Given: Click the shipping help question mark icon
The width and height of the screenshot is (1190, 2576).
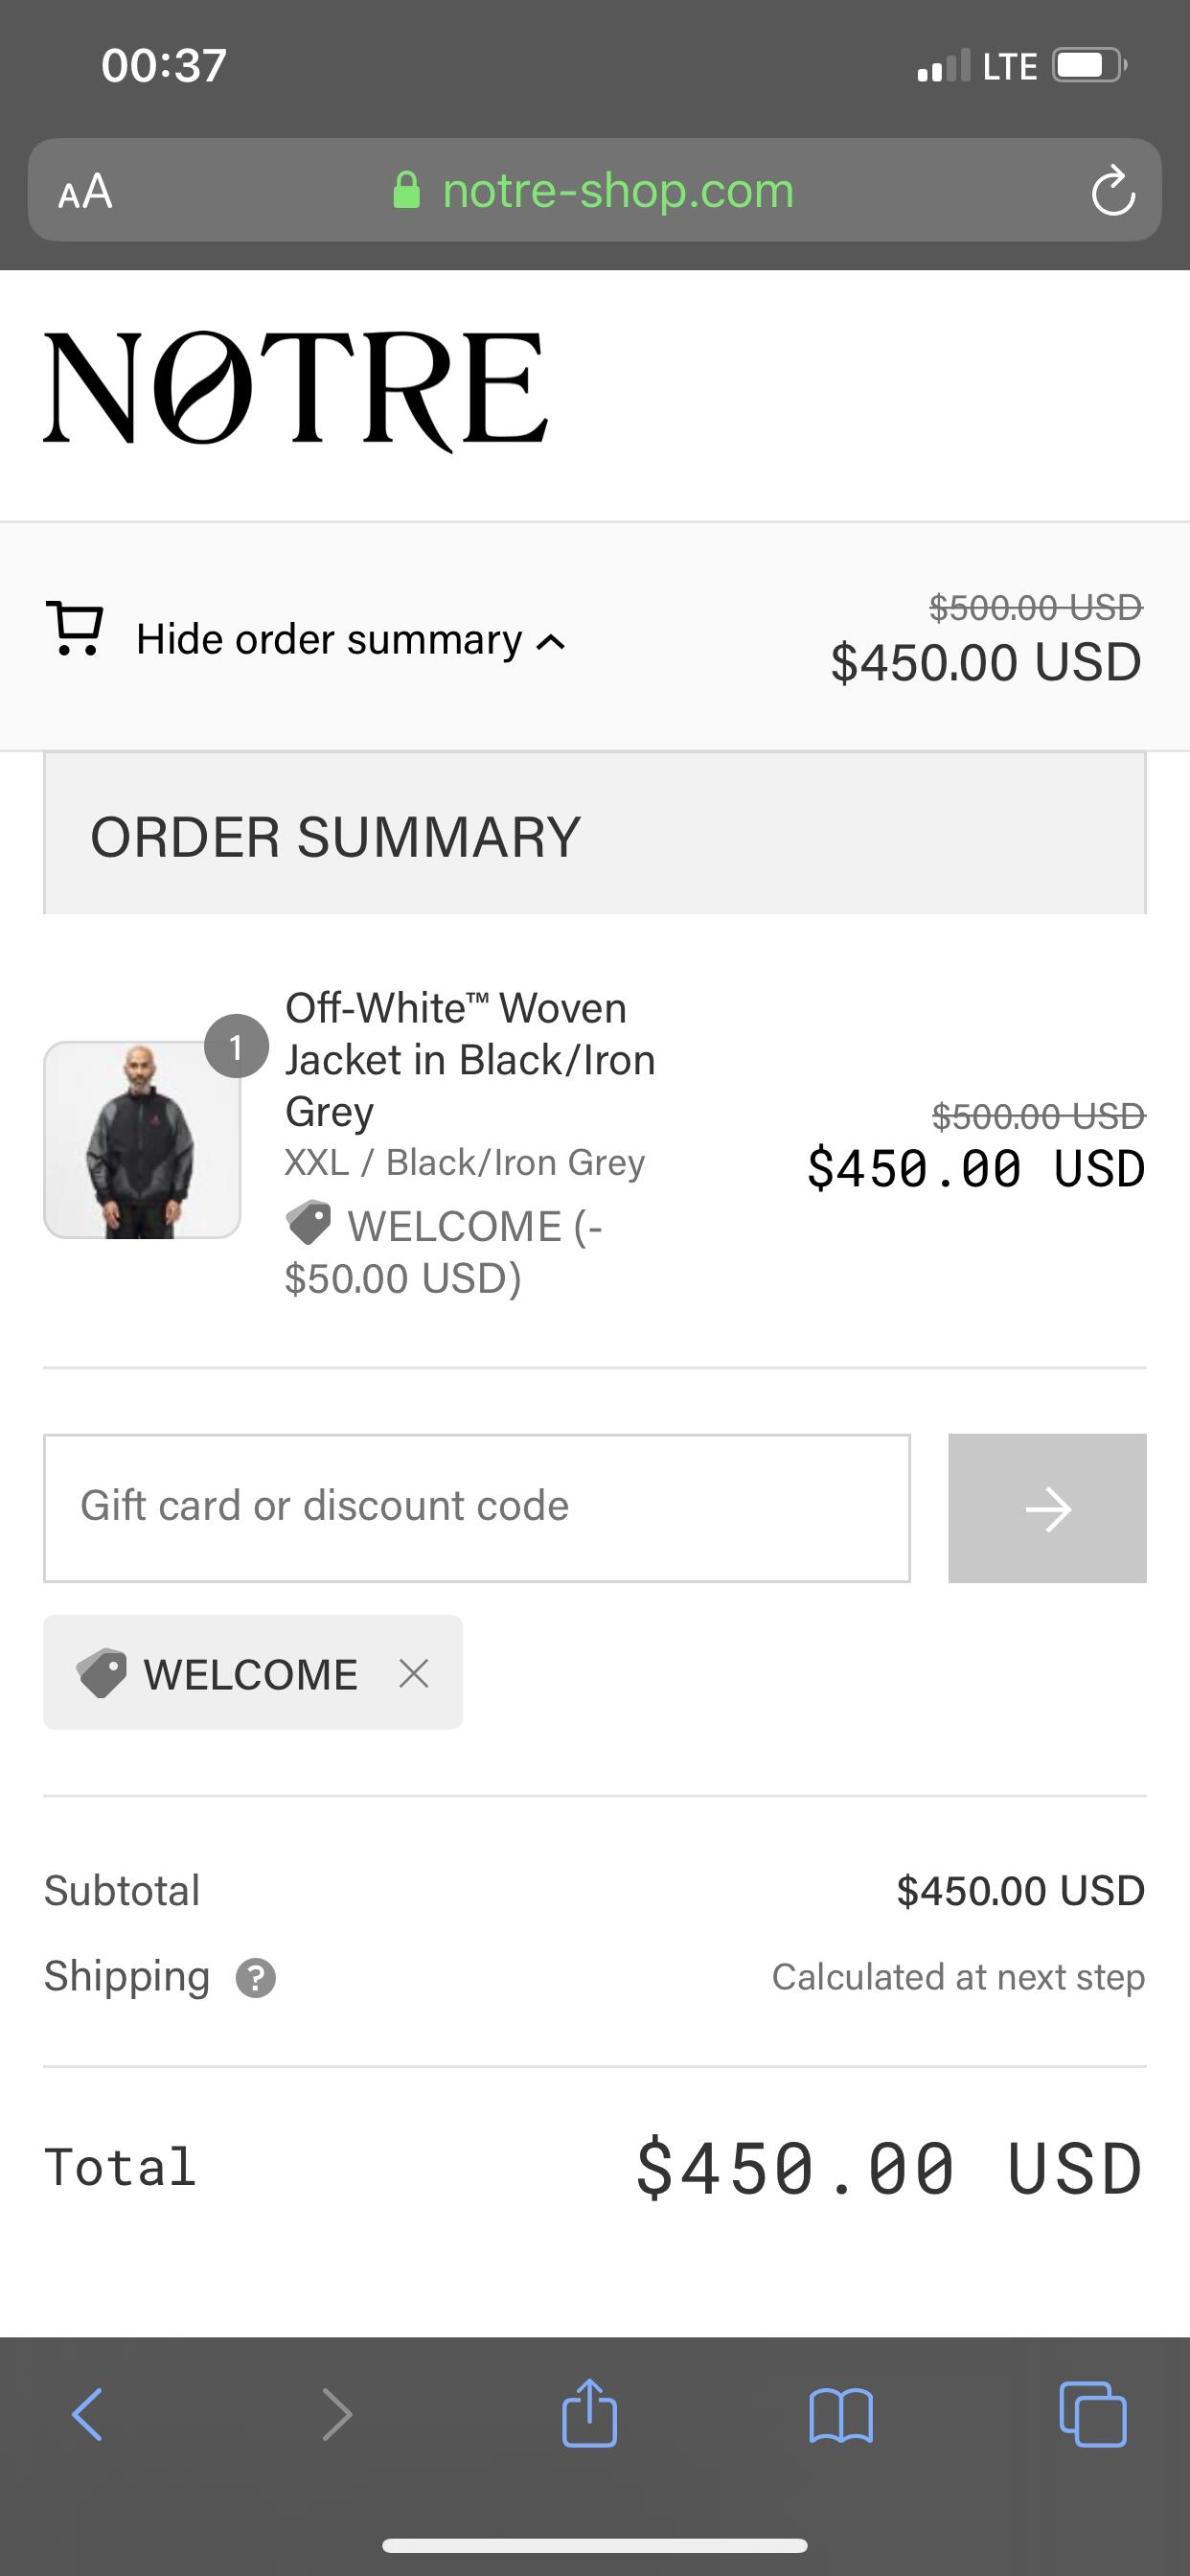Looking at the screenshot, I should [x=256, y=1978].
